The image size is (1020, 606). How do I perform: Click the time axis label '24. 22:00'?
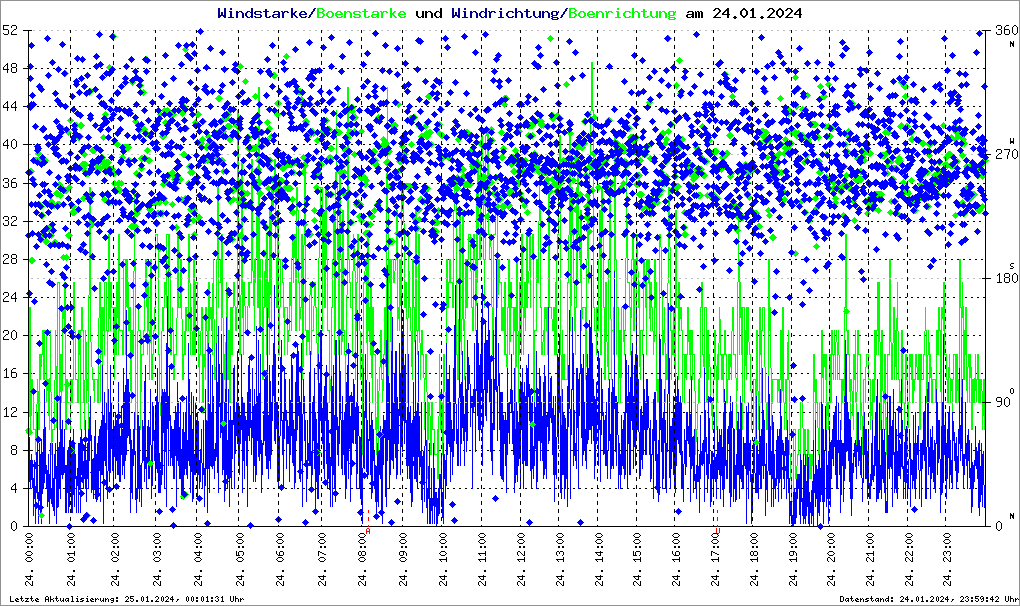(x=908, y=559)
